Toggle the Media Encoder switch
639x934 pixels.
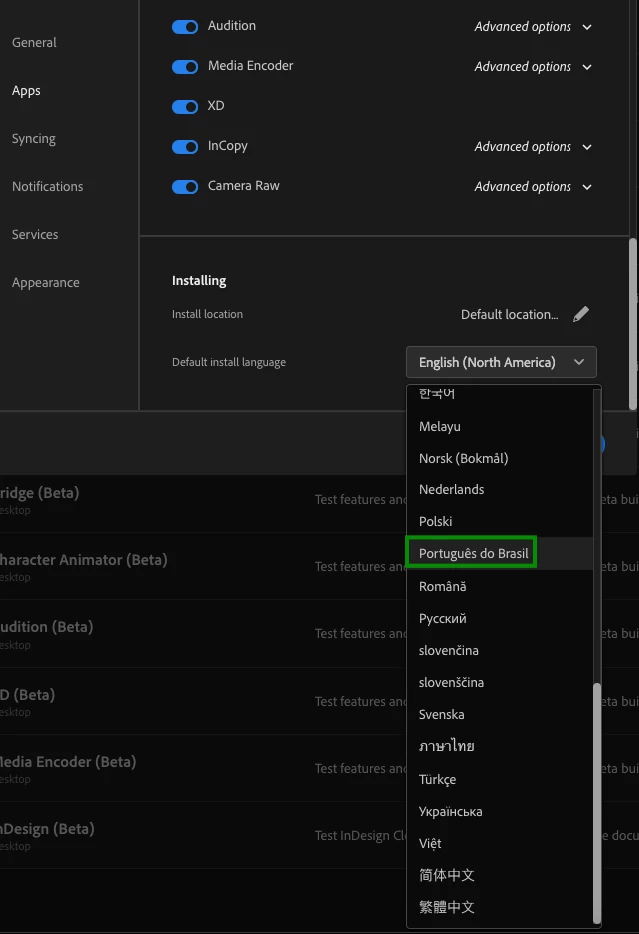[185, 67]
